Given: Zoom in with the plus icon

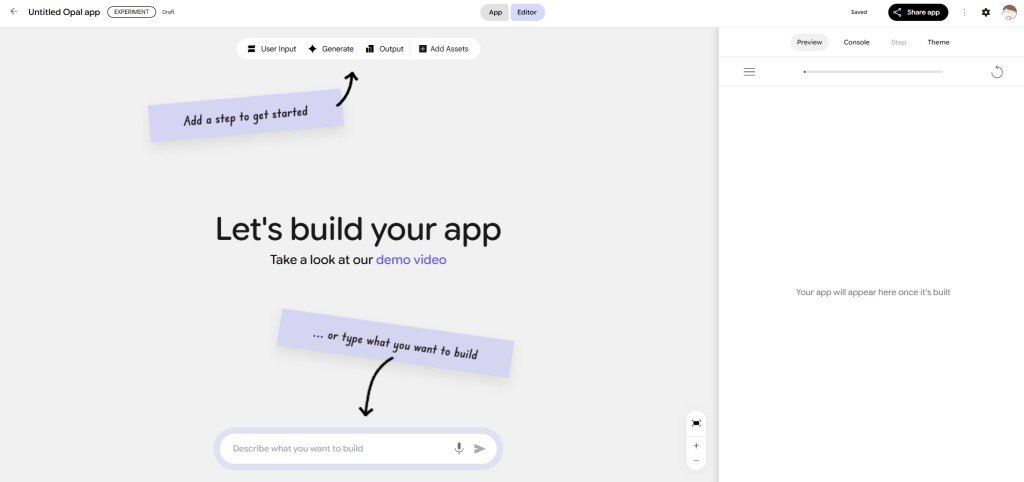Looking at the screenshot, I should click(x=696, y=445).
